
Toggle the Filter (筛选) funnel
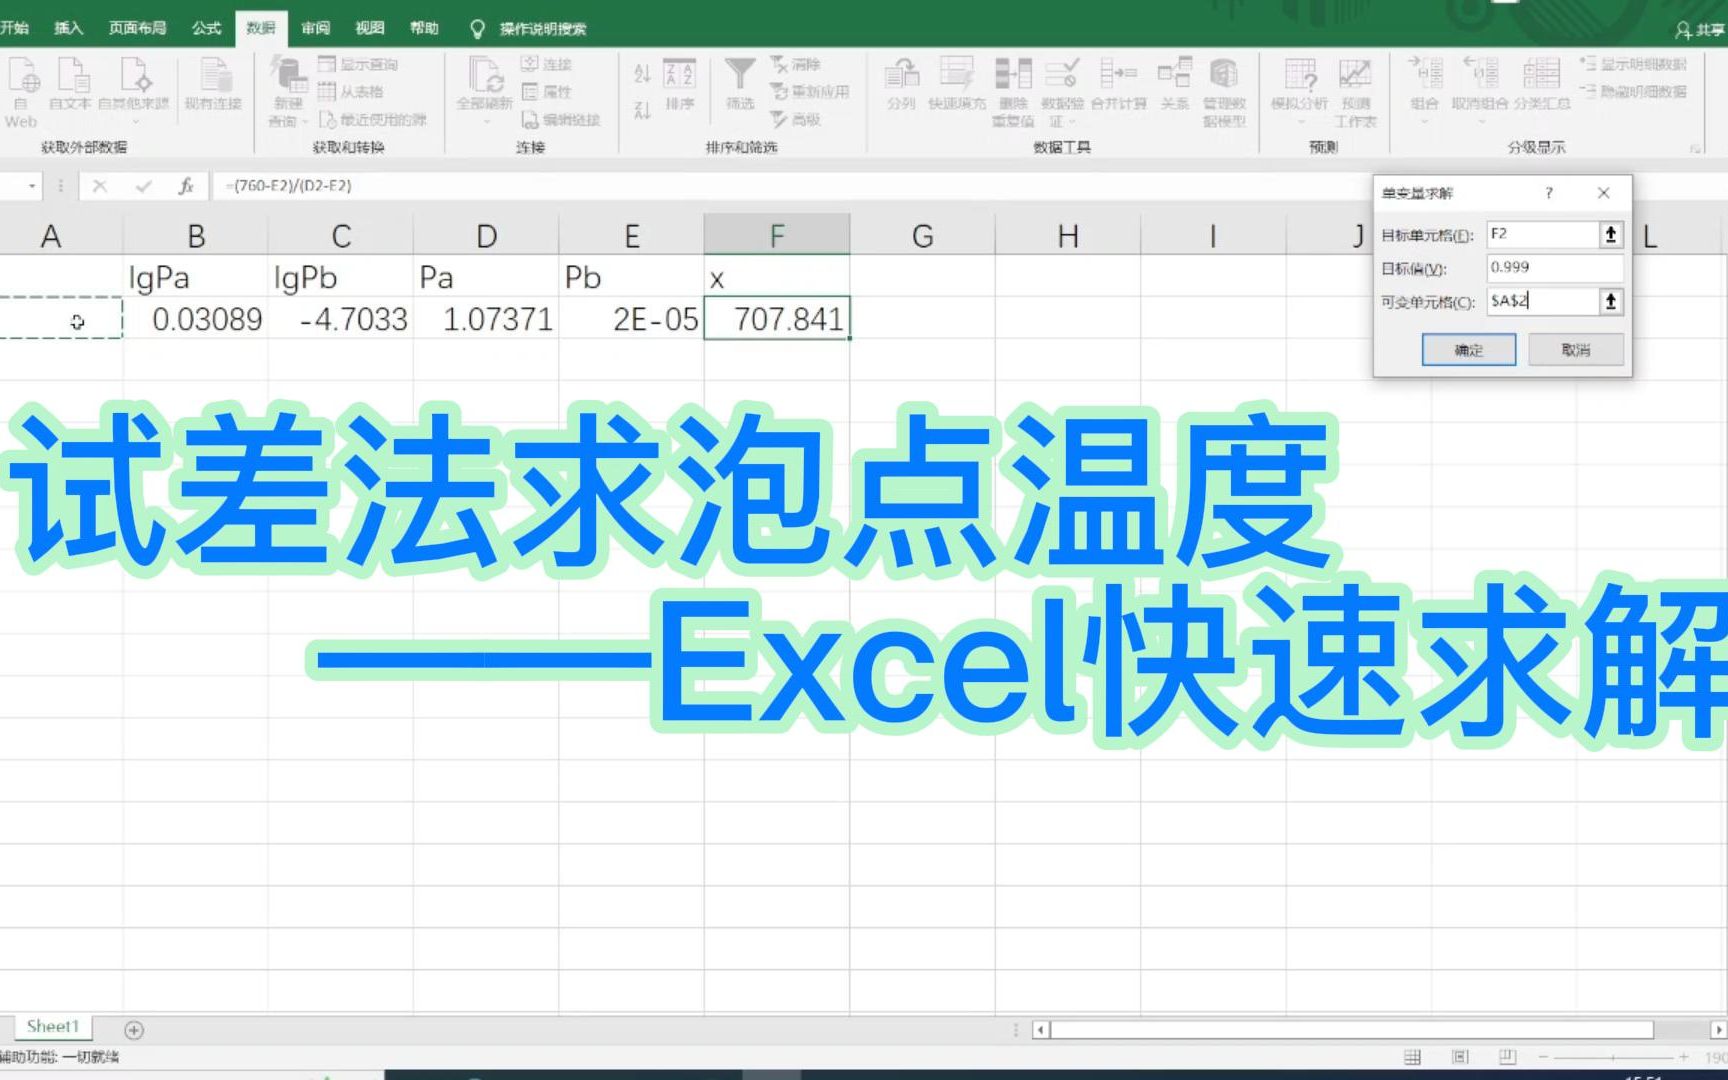coord(740,85)
